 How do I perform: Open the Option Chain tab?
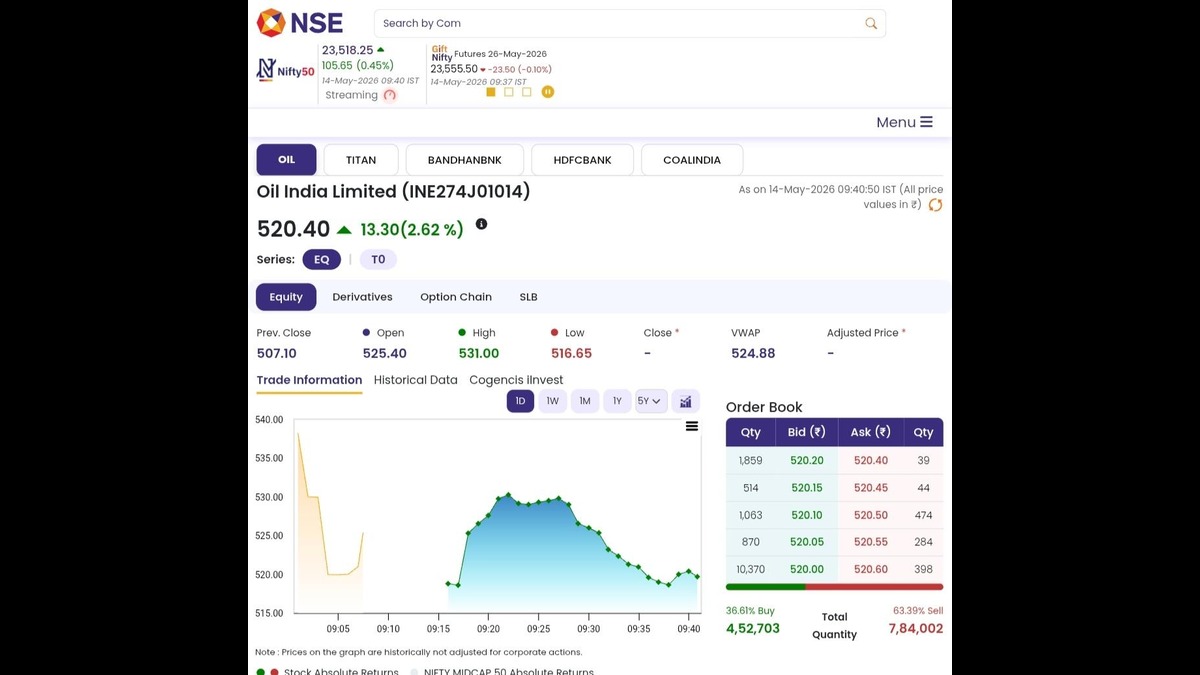[x=456, y=297]
